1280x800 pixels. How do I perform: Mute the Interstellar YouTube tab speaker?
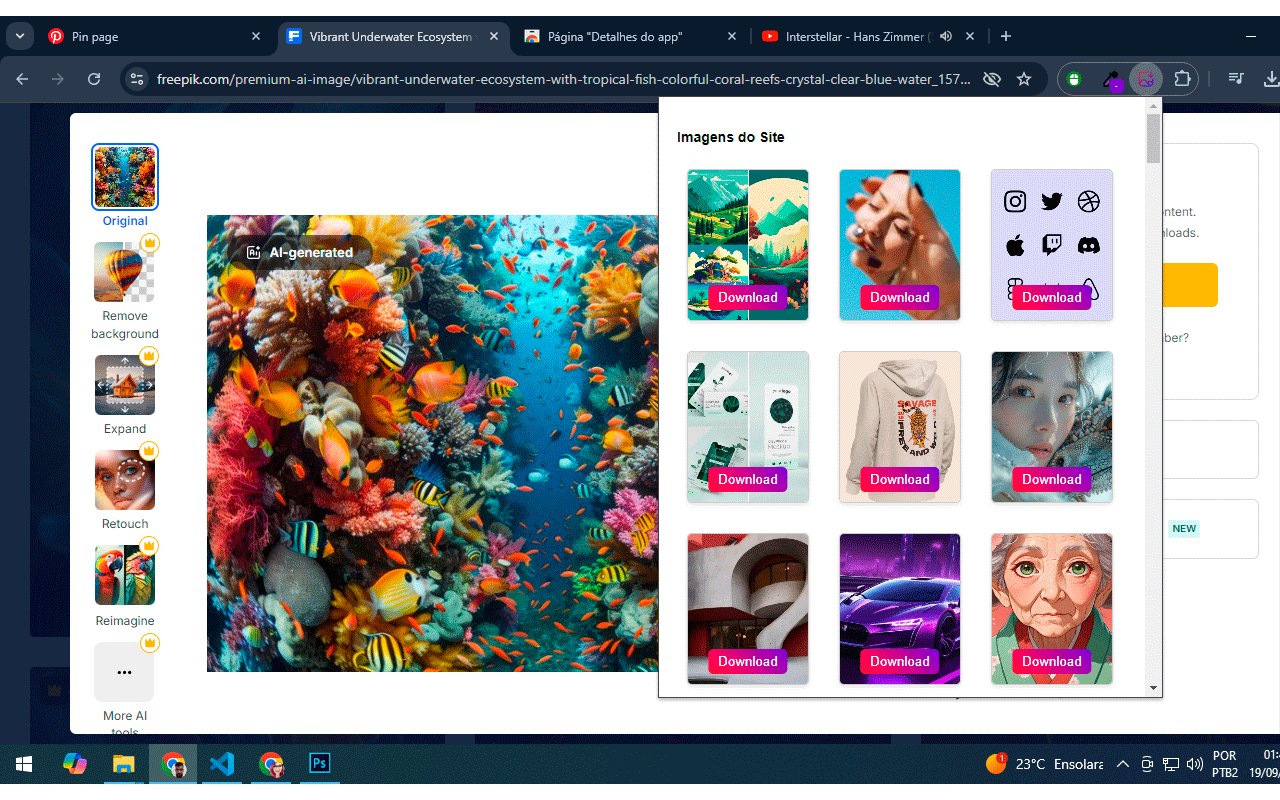tap(945, 36)
